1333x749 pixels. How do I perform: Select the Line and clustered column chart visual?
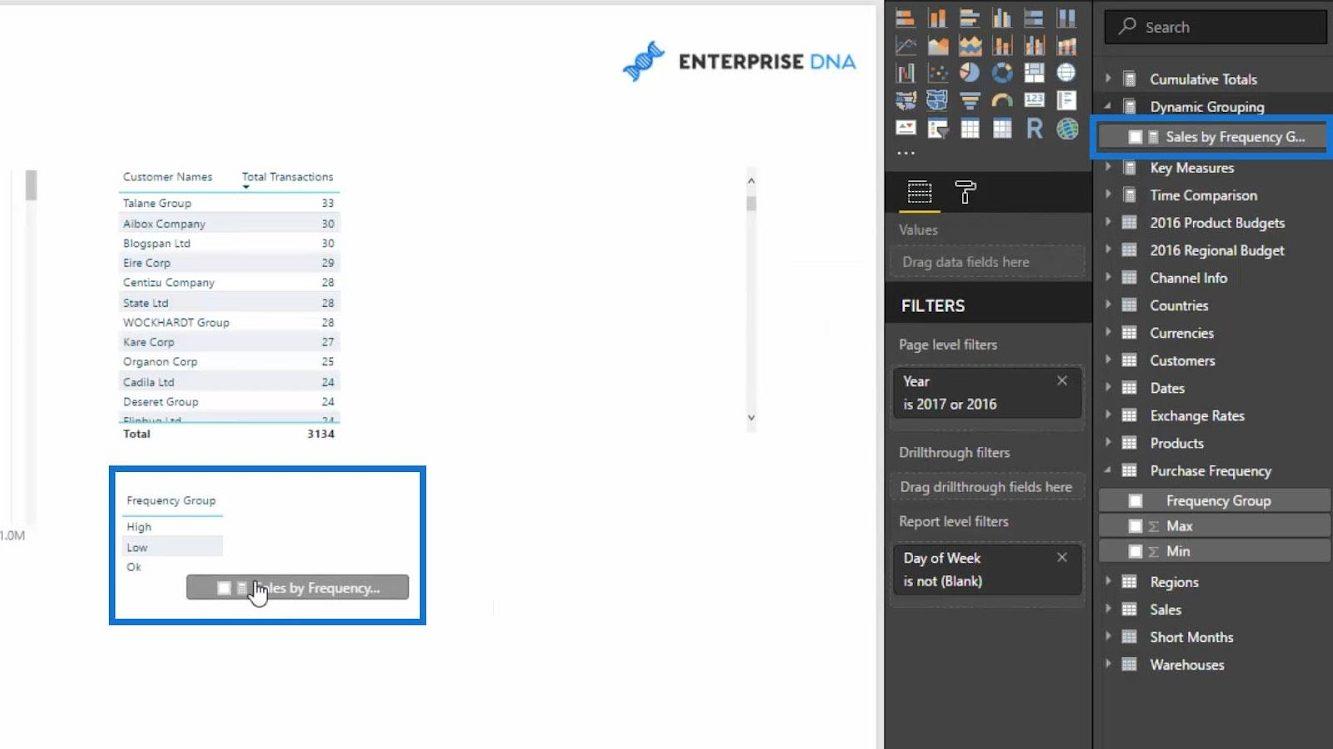1034,45
